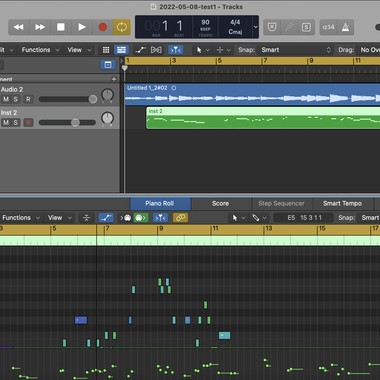Select the green Inst 2 MIDI region
The width and height of the screenshot is (380, 380).
coord(263,118)
